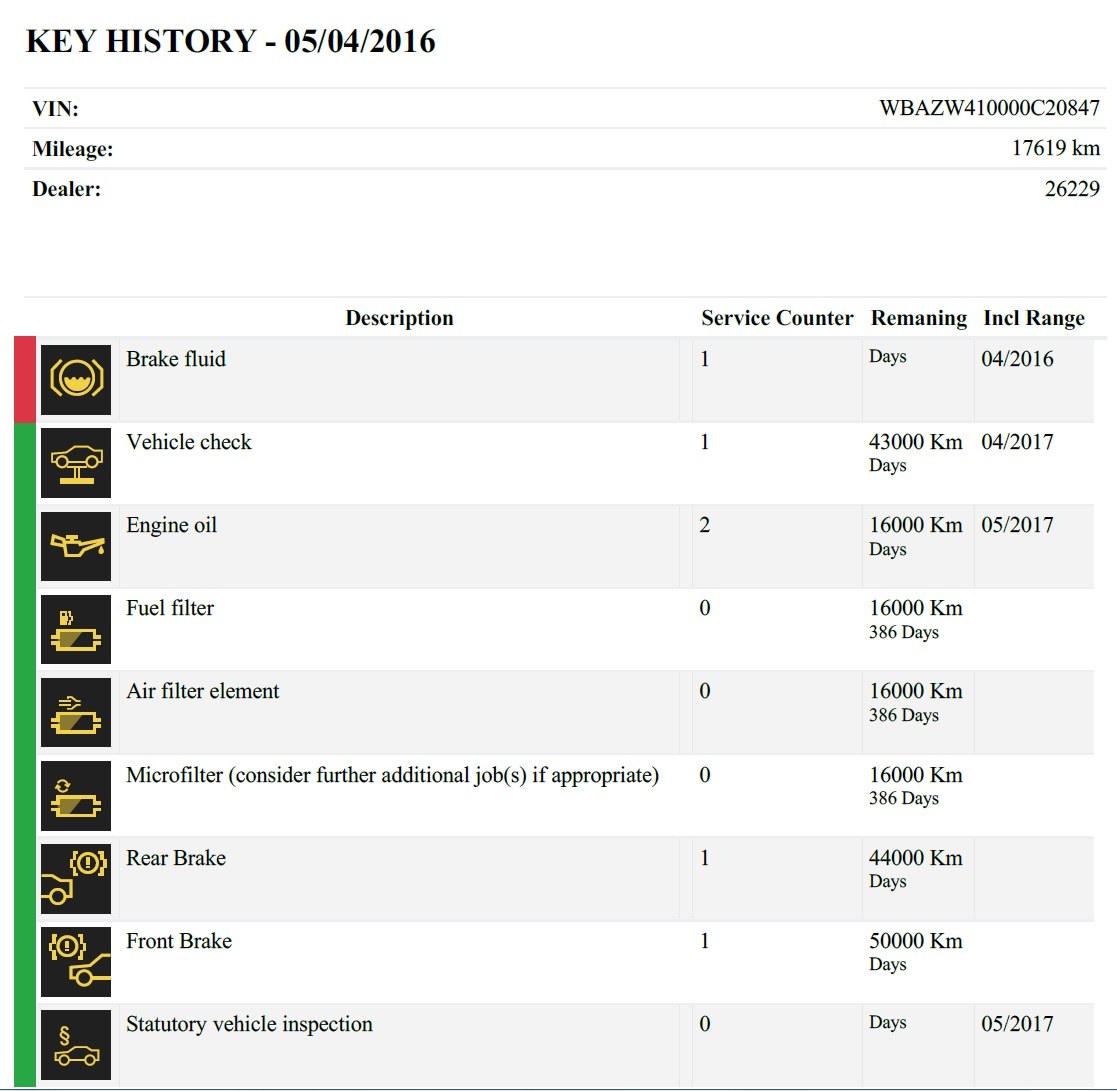The width and height of the screenshot is (1117, 1091).
Task: Click the Rear Brake icon
Action: pos(76,878)
